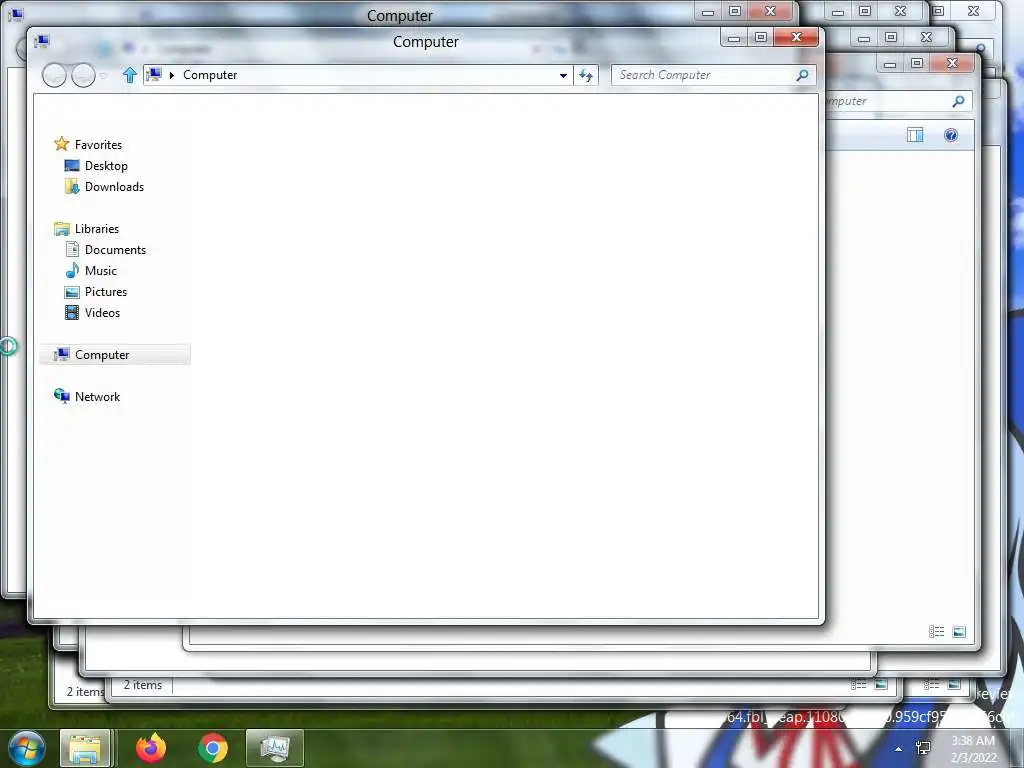Launch Google Chrome from the taskbar

click(213, 748)
